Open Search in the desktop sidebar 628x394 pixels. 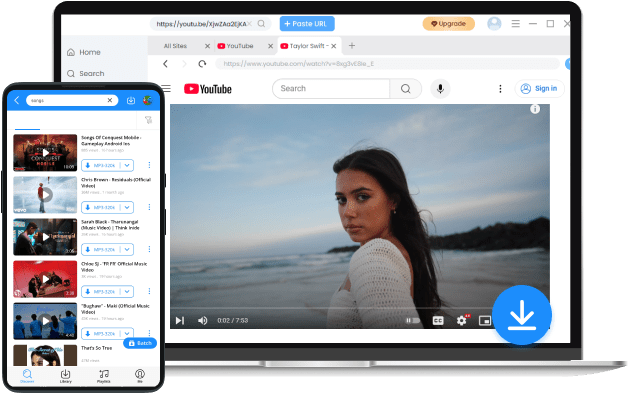(x=85, y=73)
